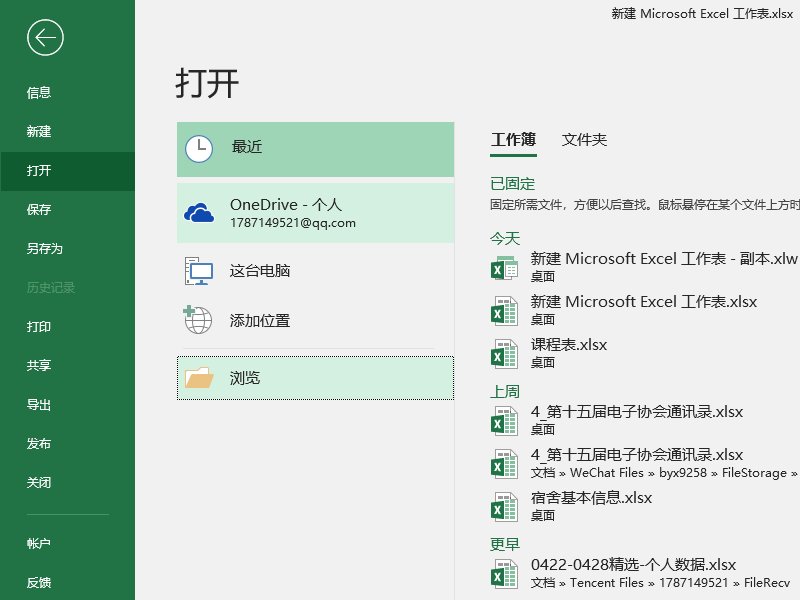Click the Add a Place (添加位置) globe icon
This screenshot has height=600, width=800.
pos(200,319)
